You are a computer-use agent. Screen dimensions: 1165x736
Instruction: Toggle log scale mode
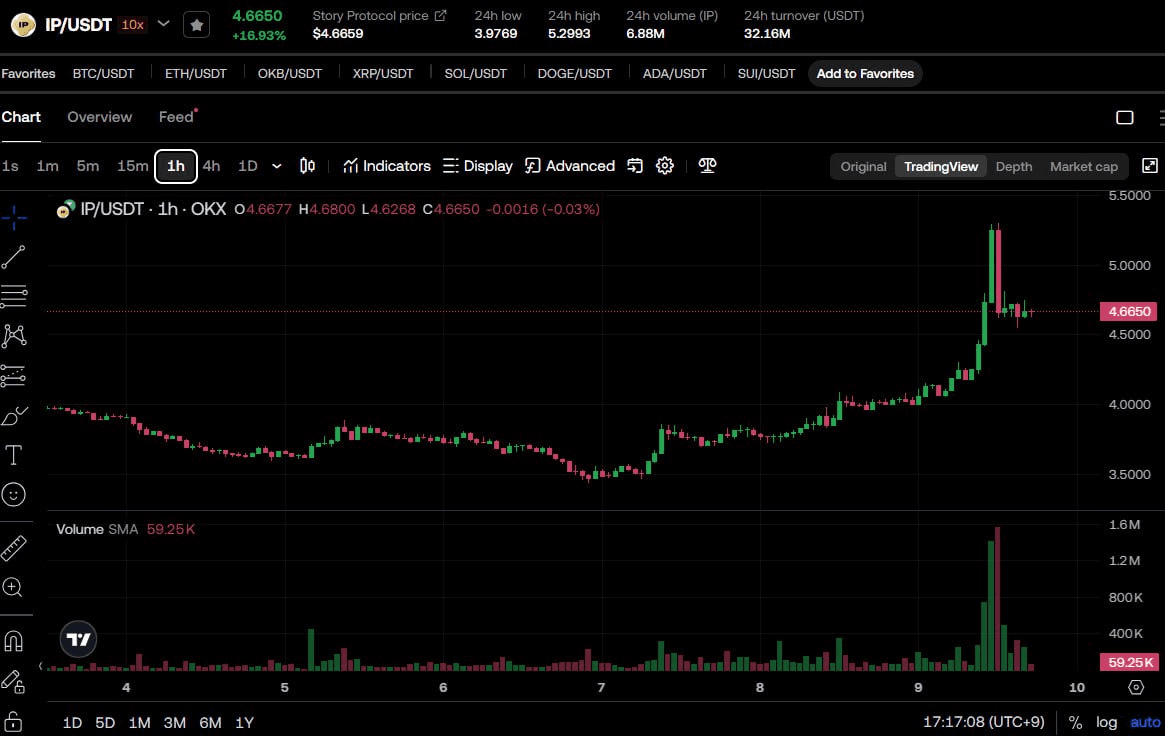point(1106,722)
